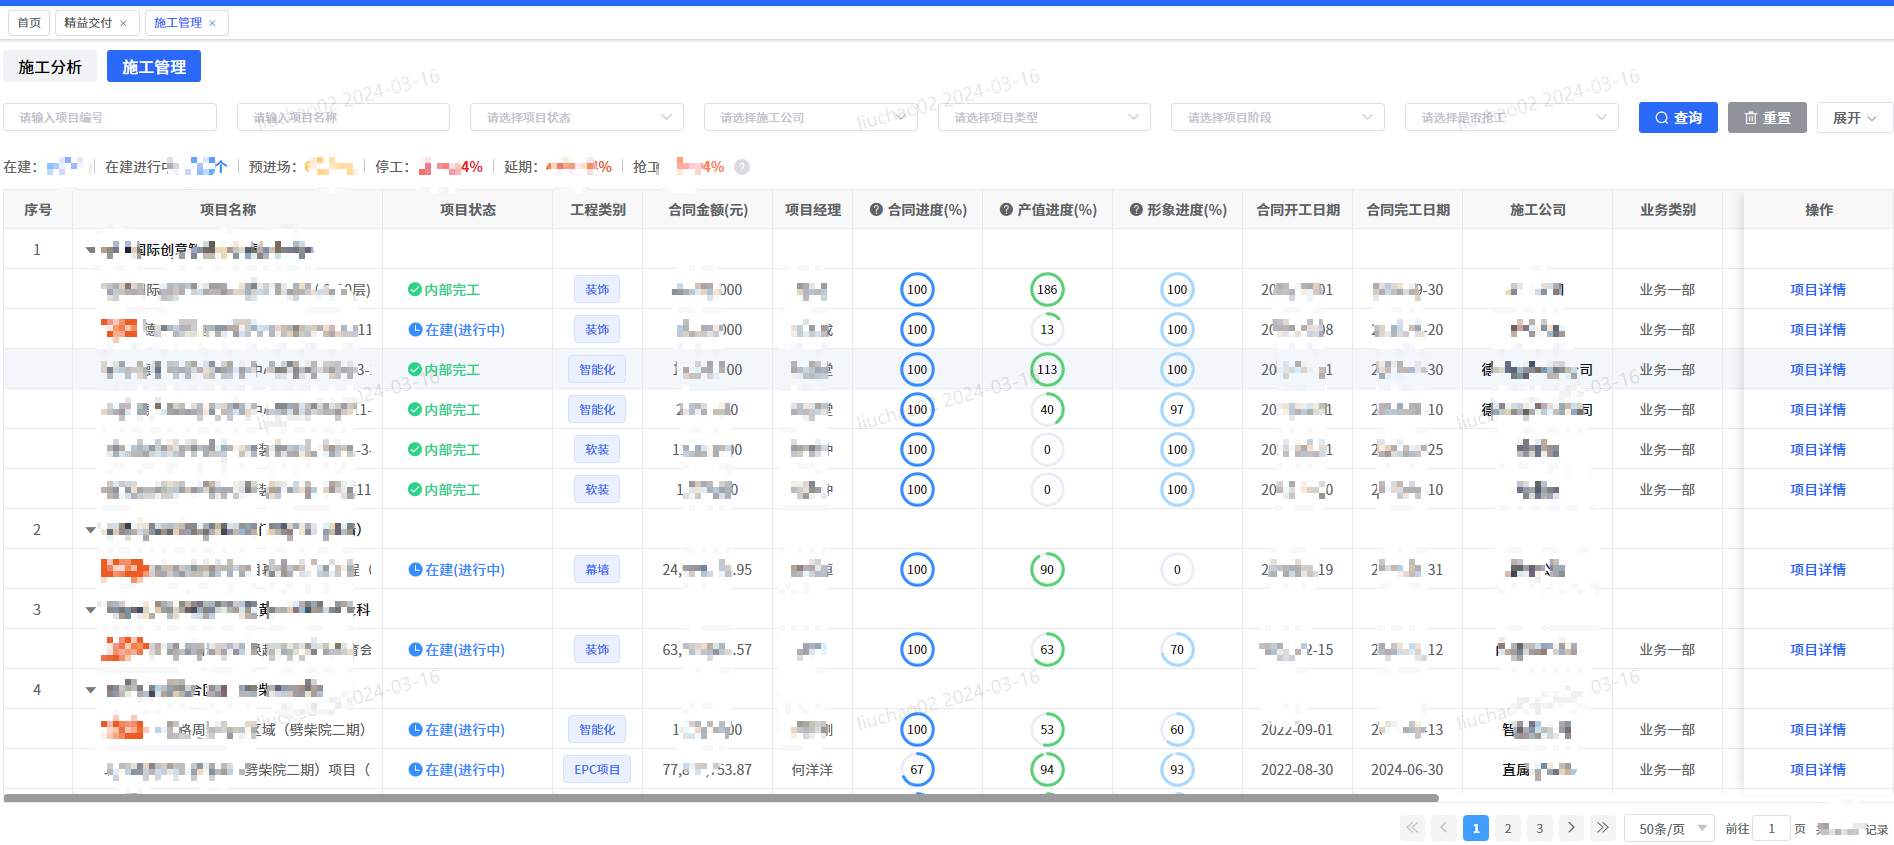
Task: Click the 186 产值进度 progress circle
Action: click(x=1047, y=289)
